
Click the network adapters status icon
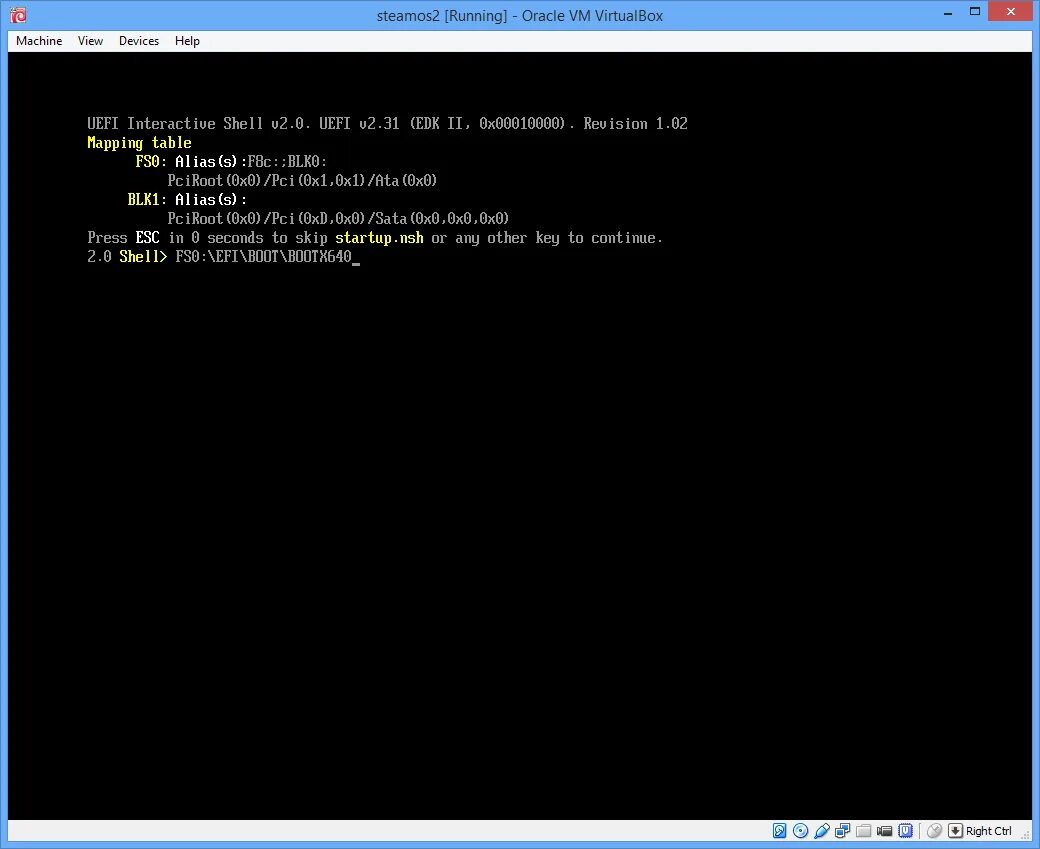(842, 830)
